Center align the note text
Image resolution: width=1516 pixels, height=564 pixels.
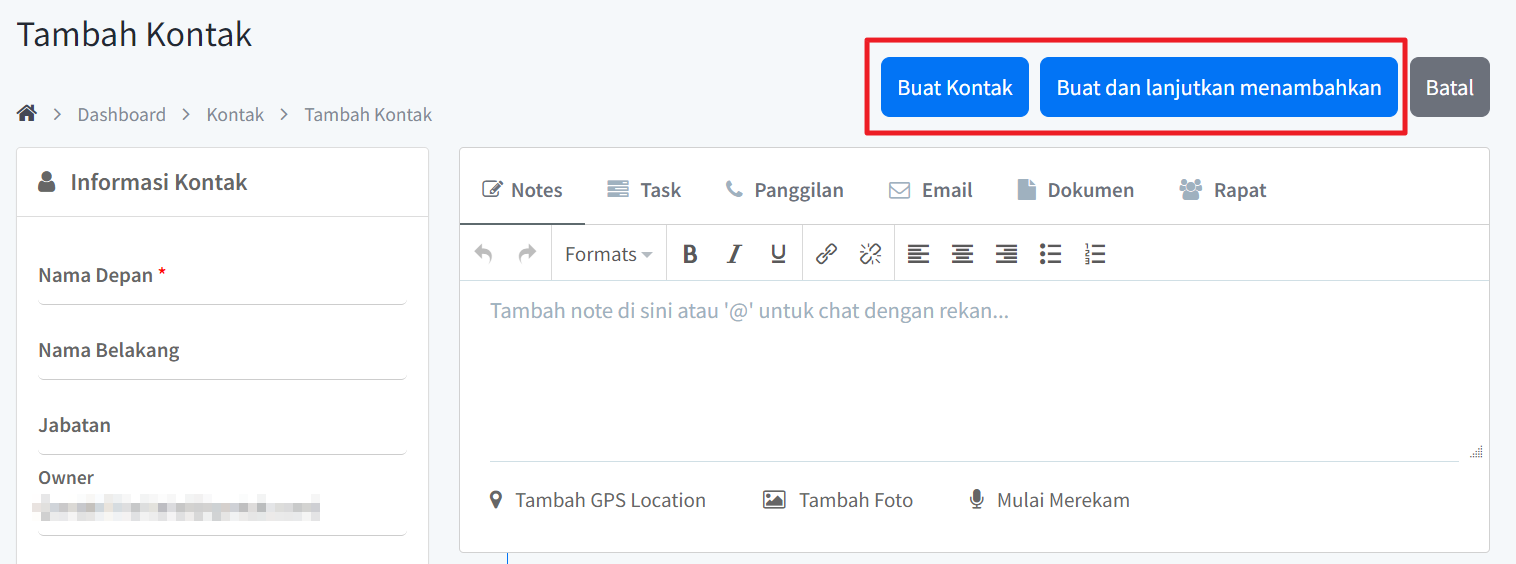[x=962, y=254]
